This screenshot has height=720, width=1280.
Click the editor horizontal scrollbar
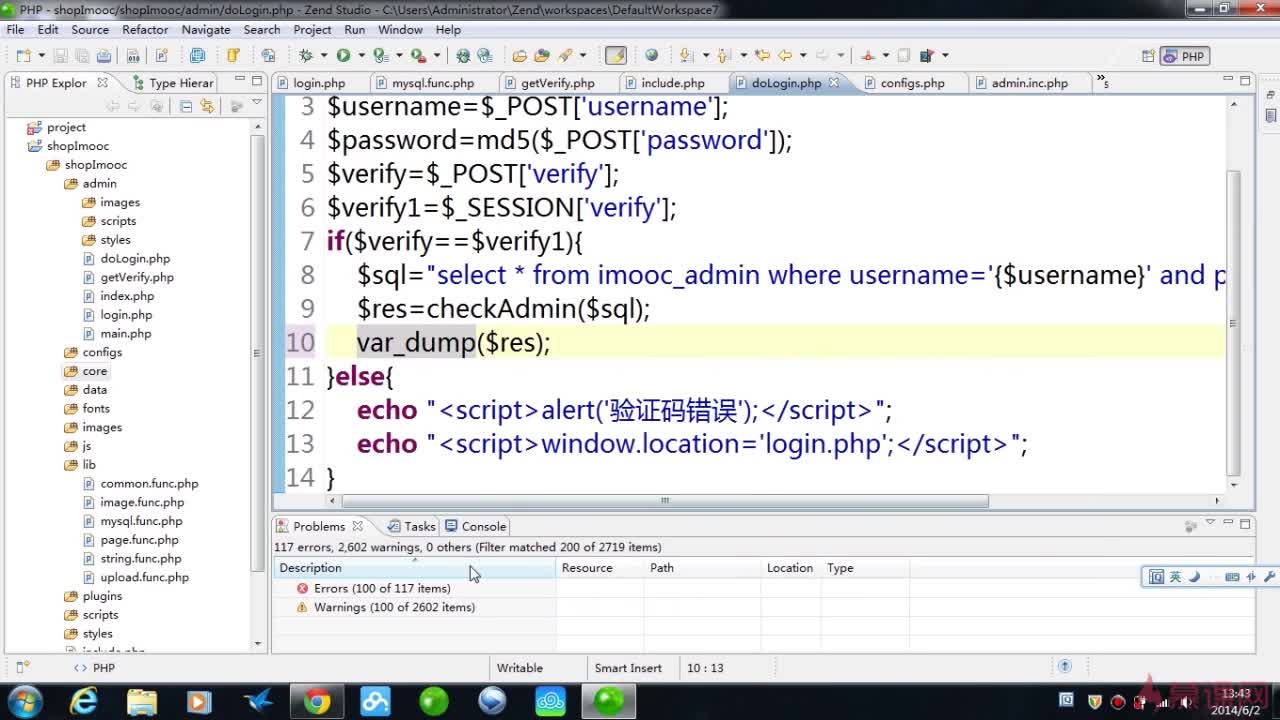click(x=664, y=501)
